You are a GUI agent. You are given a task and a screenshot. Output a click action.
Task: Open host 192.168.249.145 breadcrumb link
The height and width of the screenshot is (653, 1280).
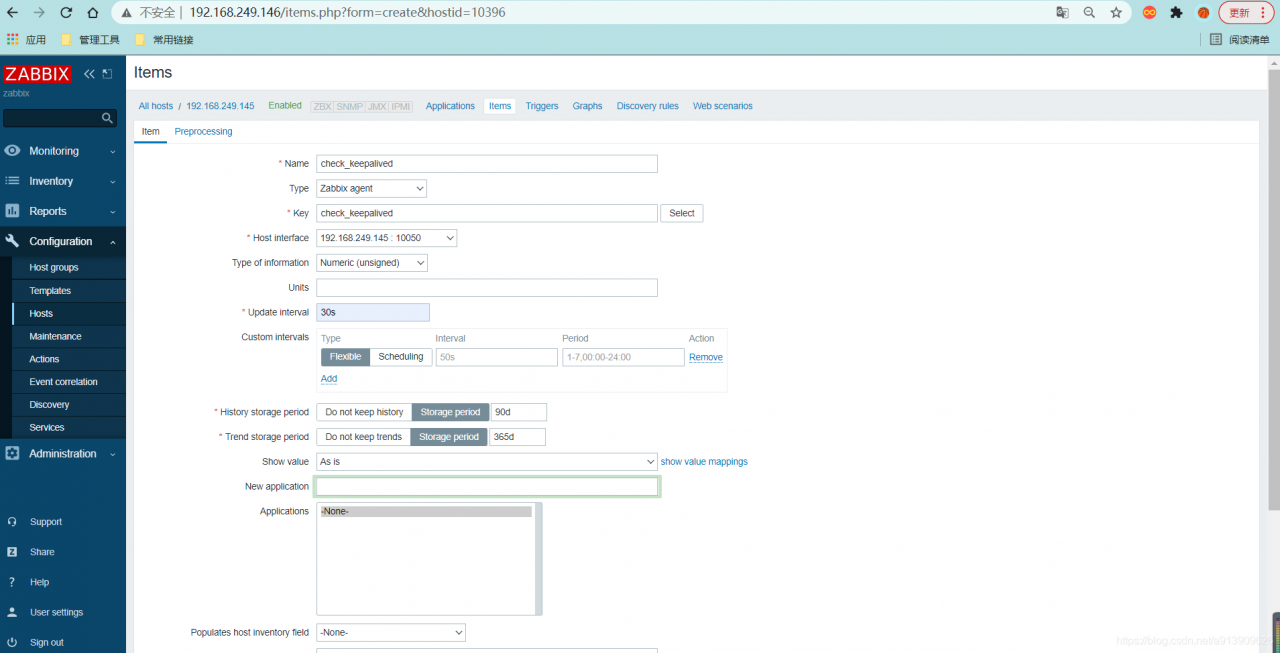(x=220, y=106)
